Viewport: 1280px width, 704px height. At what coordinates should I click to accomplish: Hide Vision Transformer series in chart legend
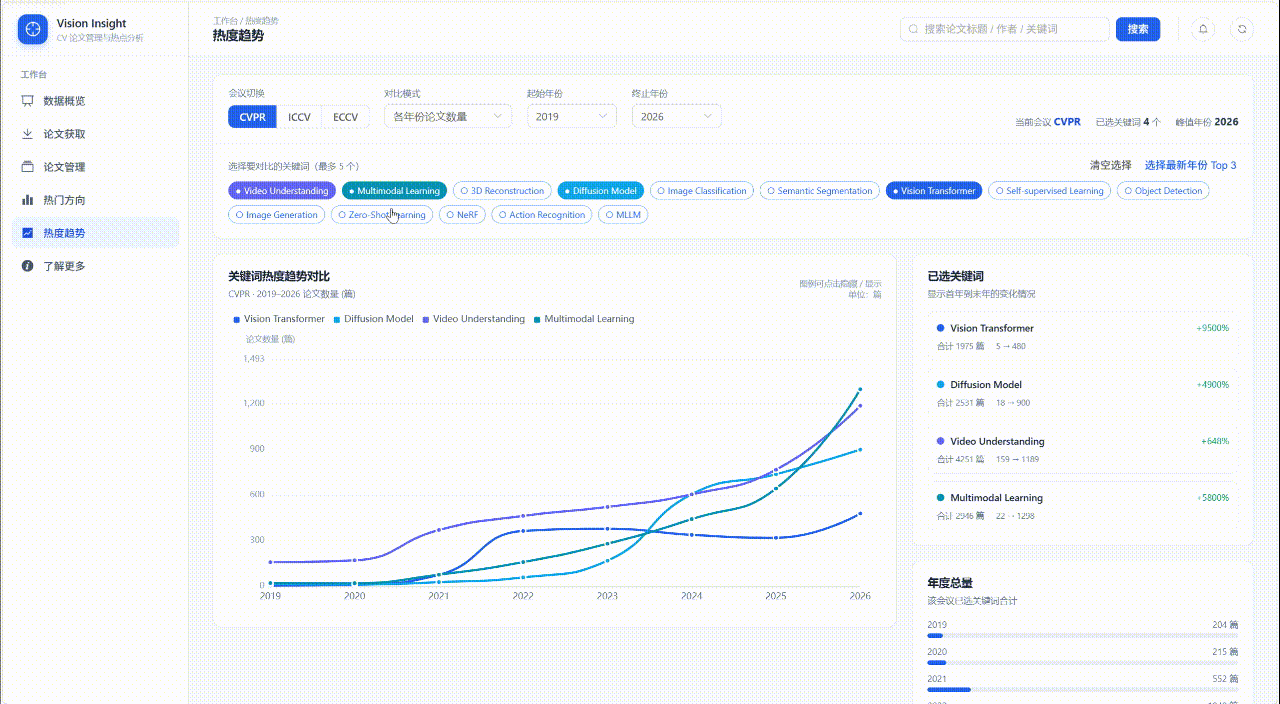click(x=279, y=319)
